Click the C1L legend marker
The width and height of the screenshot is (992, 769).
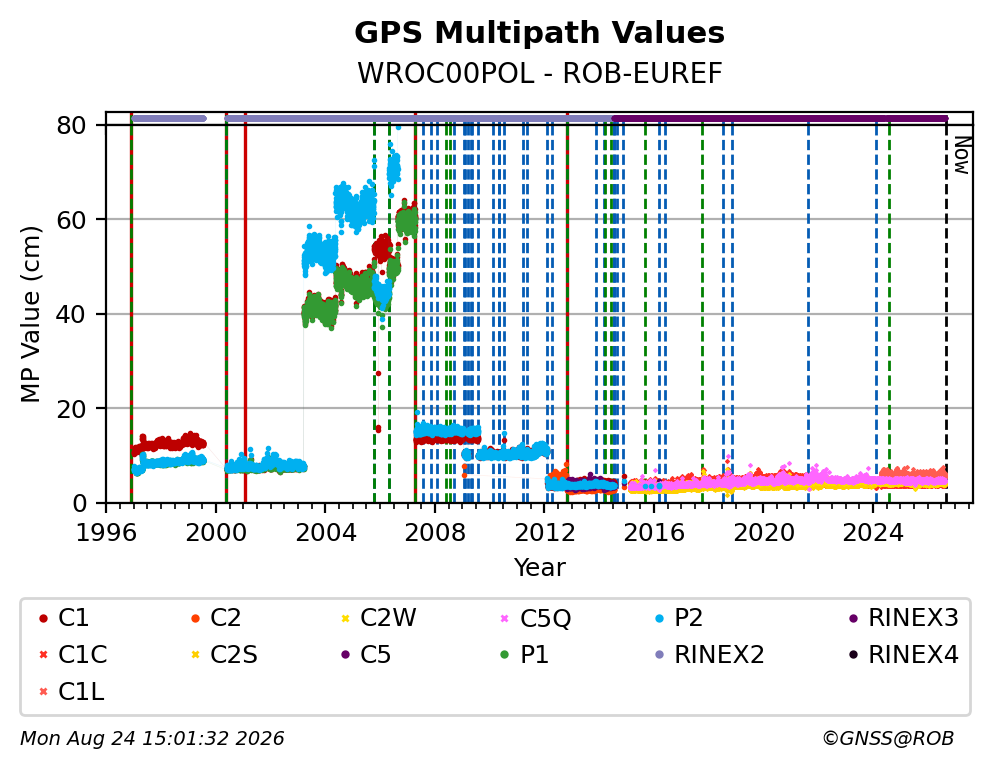click(43, 692)
